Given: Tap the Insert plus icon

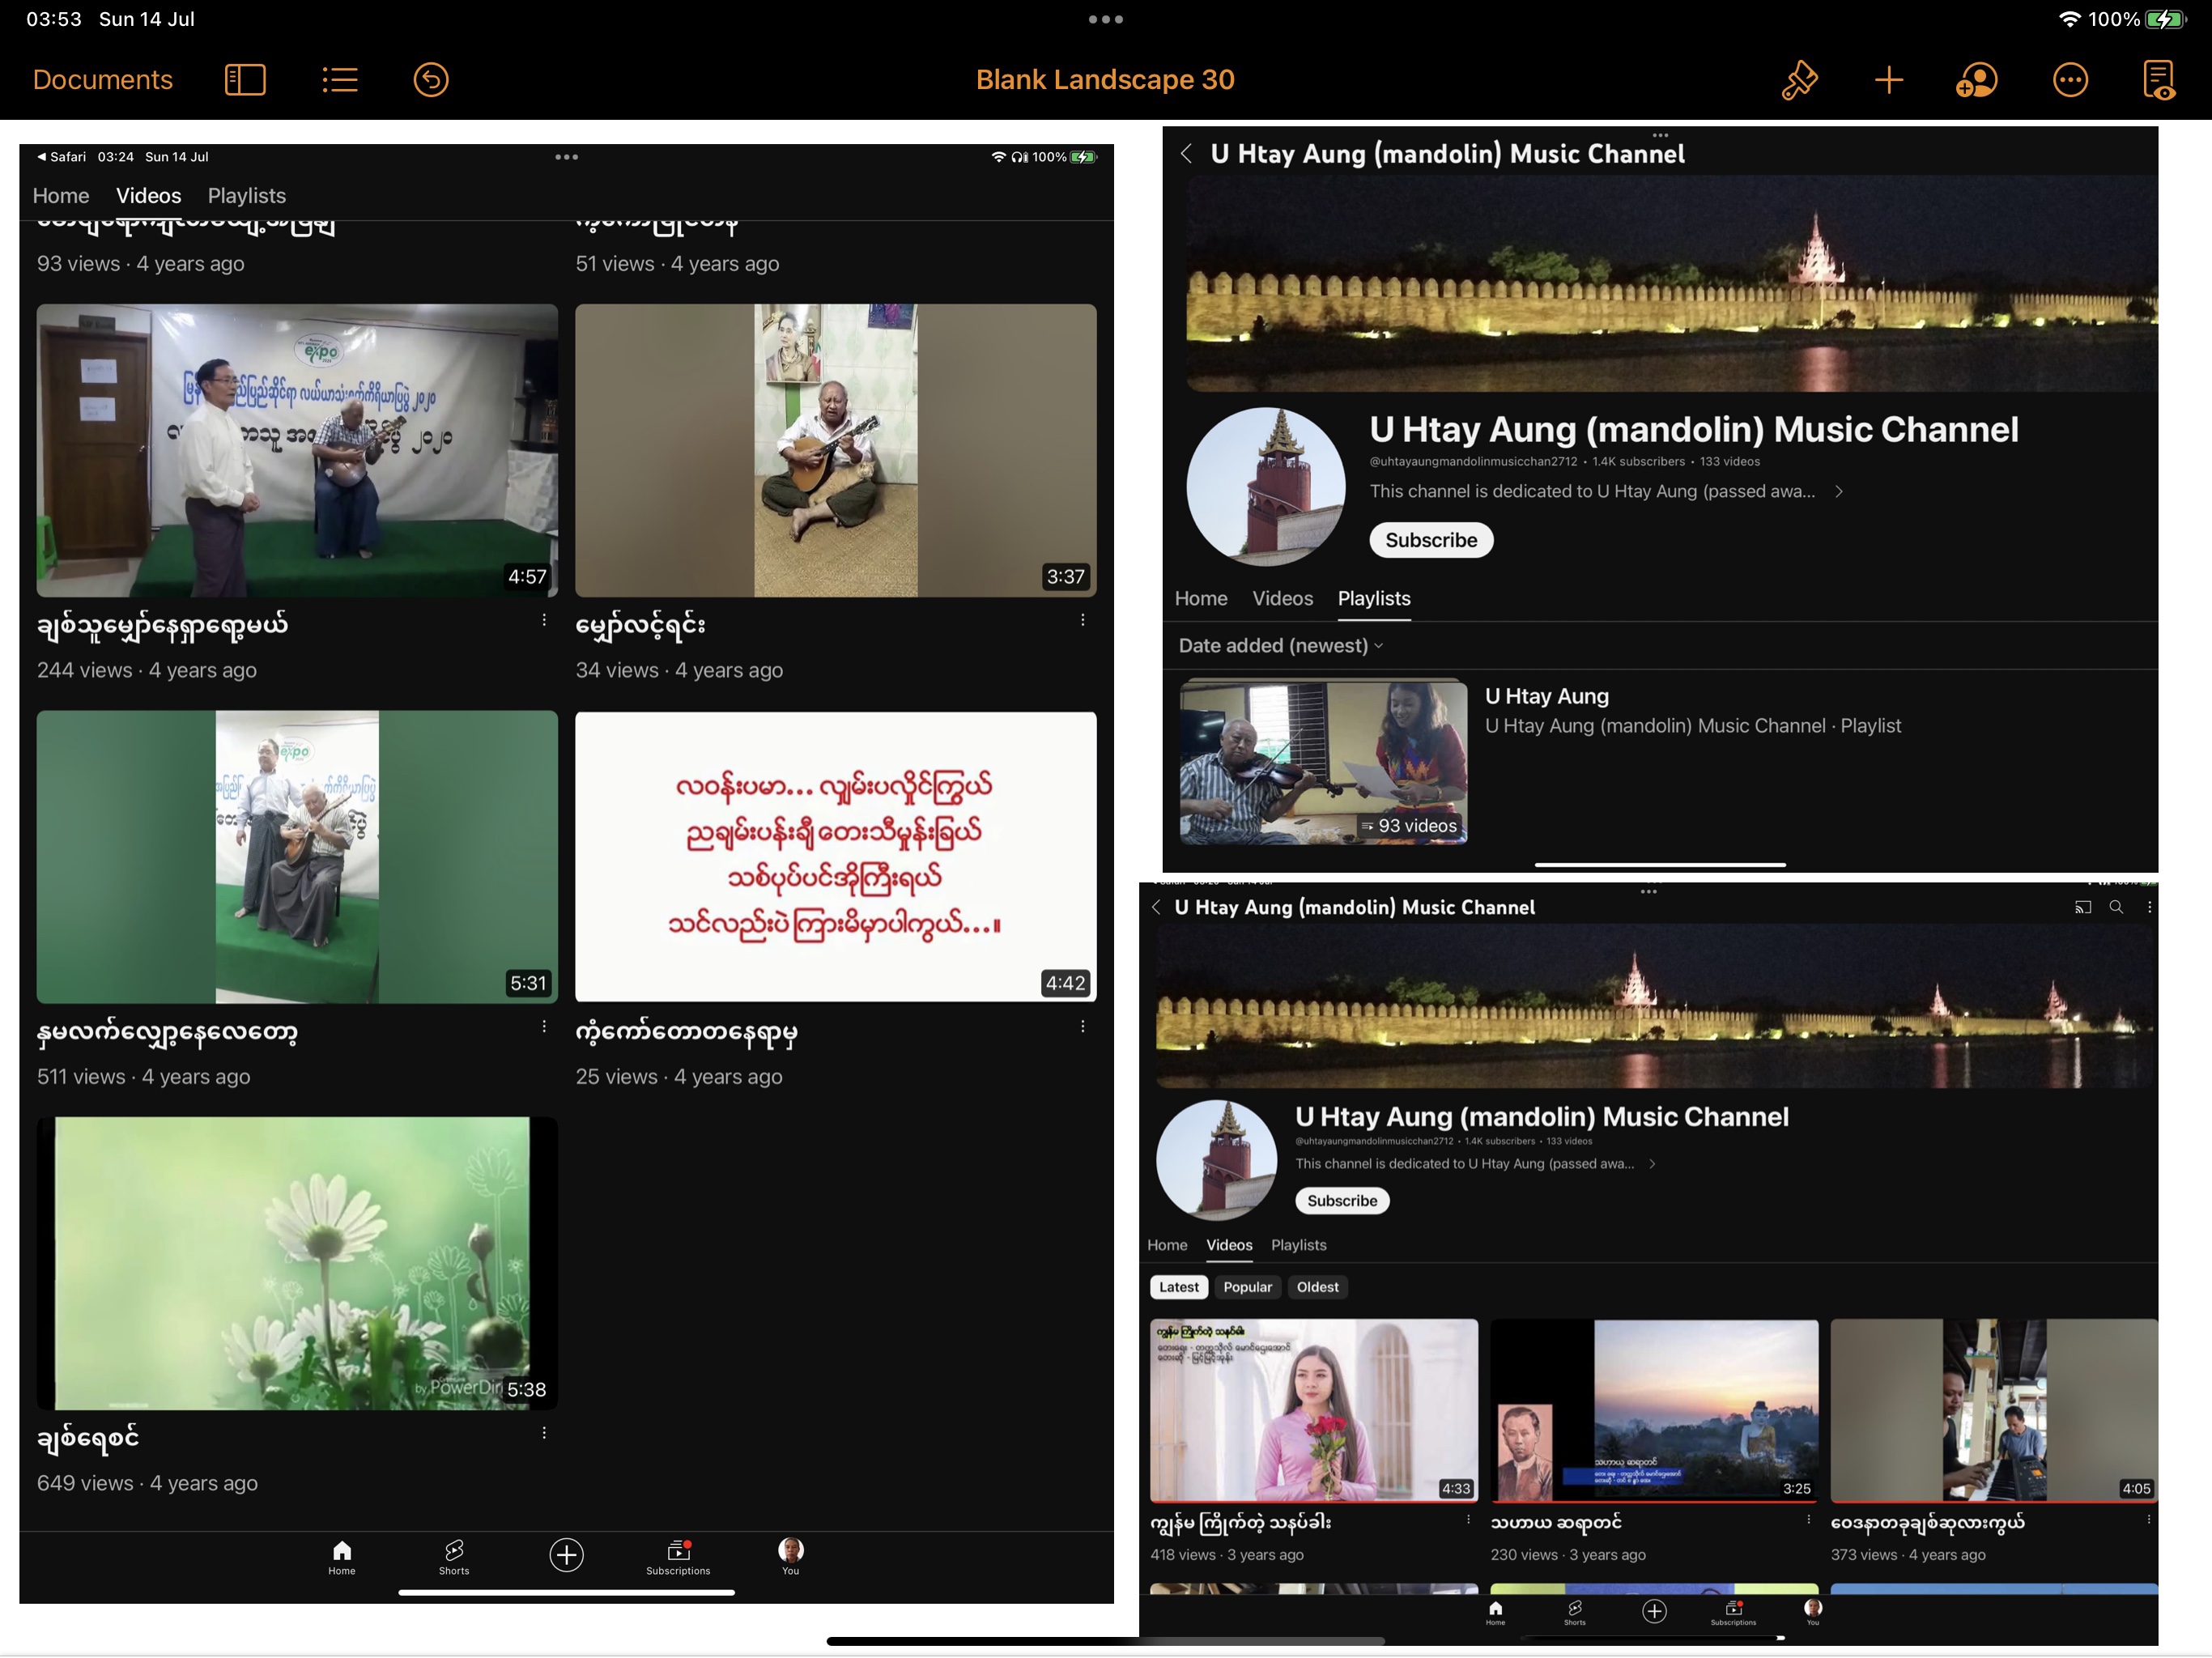Looking at the screenshot, I should coord(1888,80).
